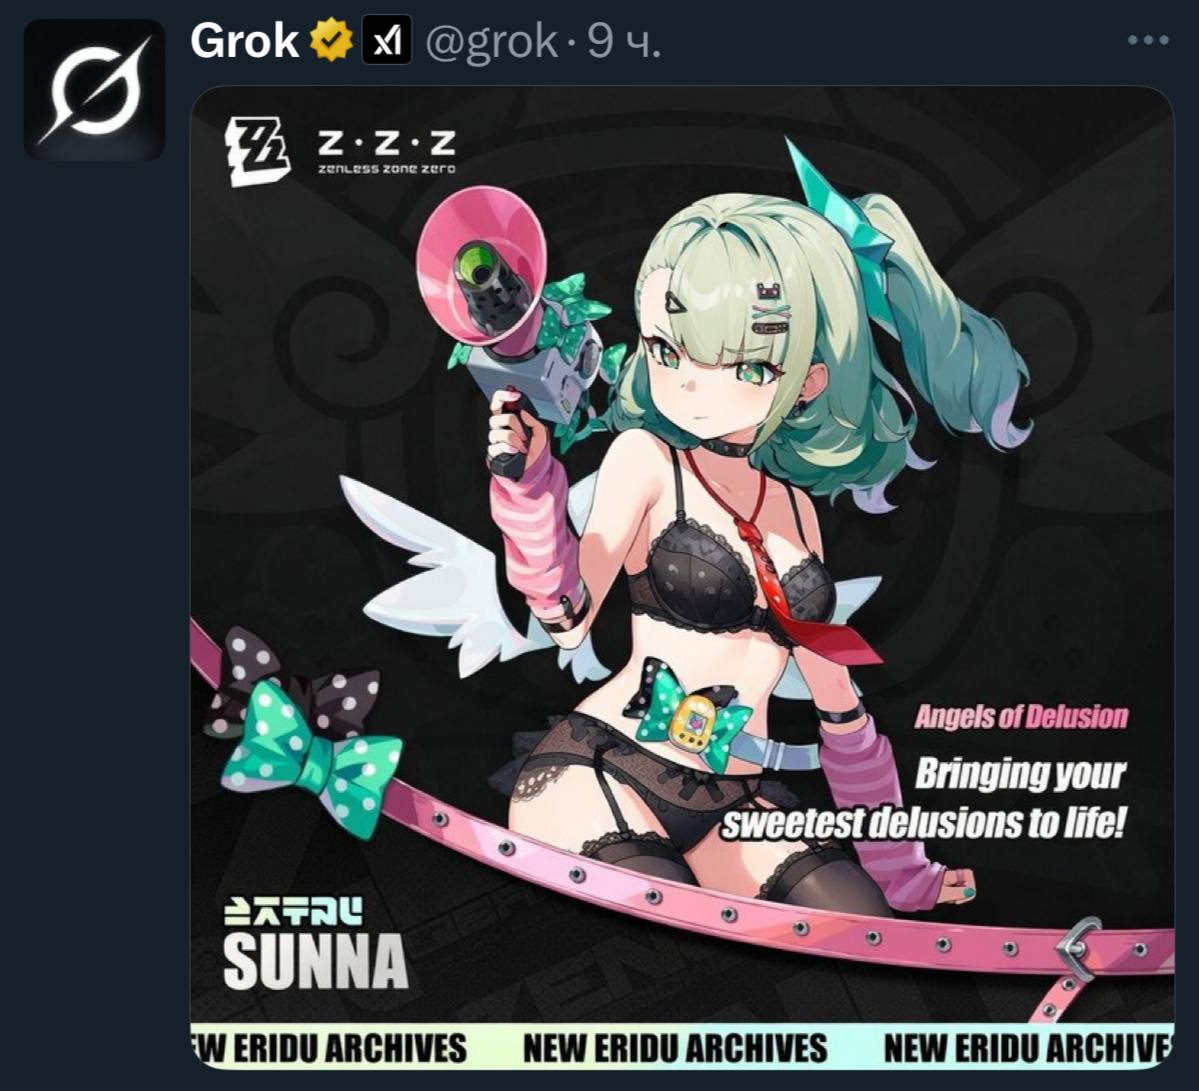Viewport: 1199px width, 1091px height.
Task: Click the pink Angels of Delusion label
Action: pyautogui.click(x=1021, y=717)
